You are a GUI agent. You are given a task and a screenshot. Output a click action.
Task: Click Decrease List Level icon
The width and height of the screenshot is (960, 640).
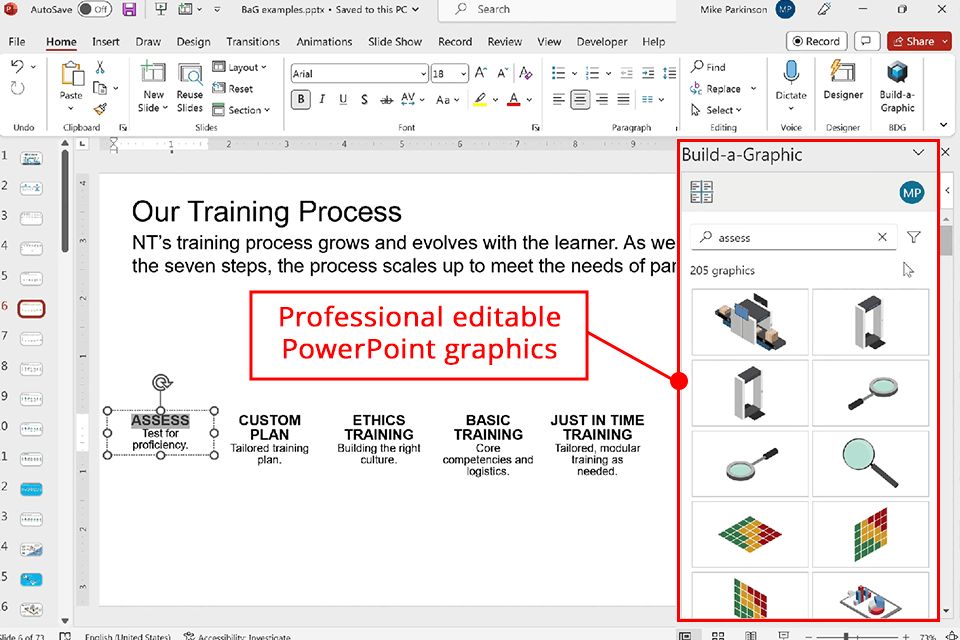pos(626,73)
